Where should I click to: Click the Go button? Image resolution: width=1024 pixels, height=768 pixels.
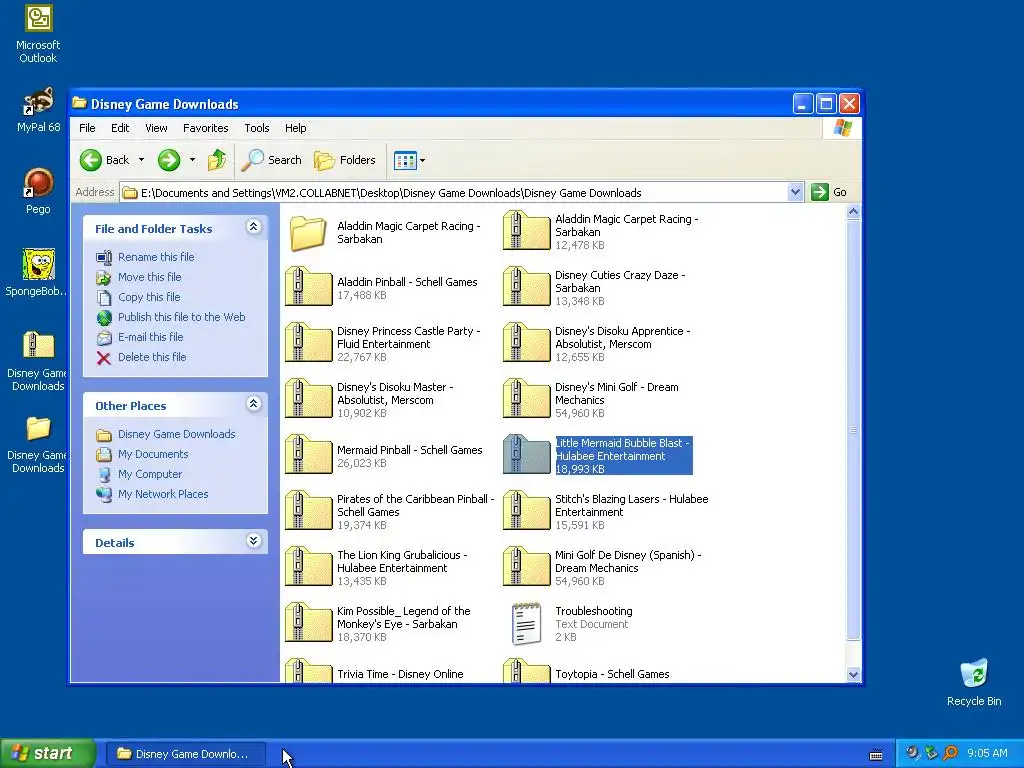829,192
